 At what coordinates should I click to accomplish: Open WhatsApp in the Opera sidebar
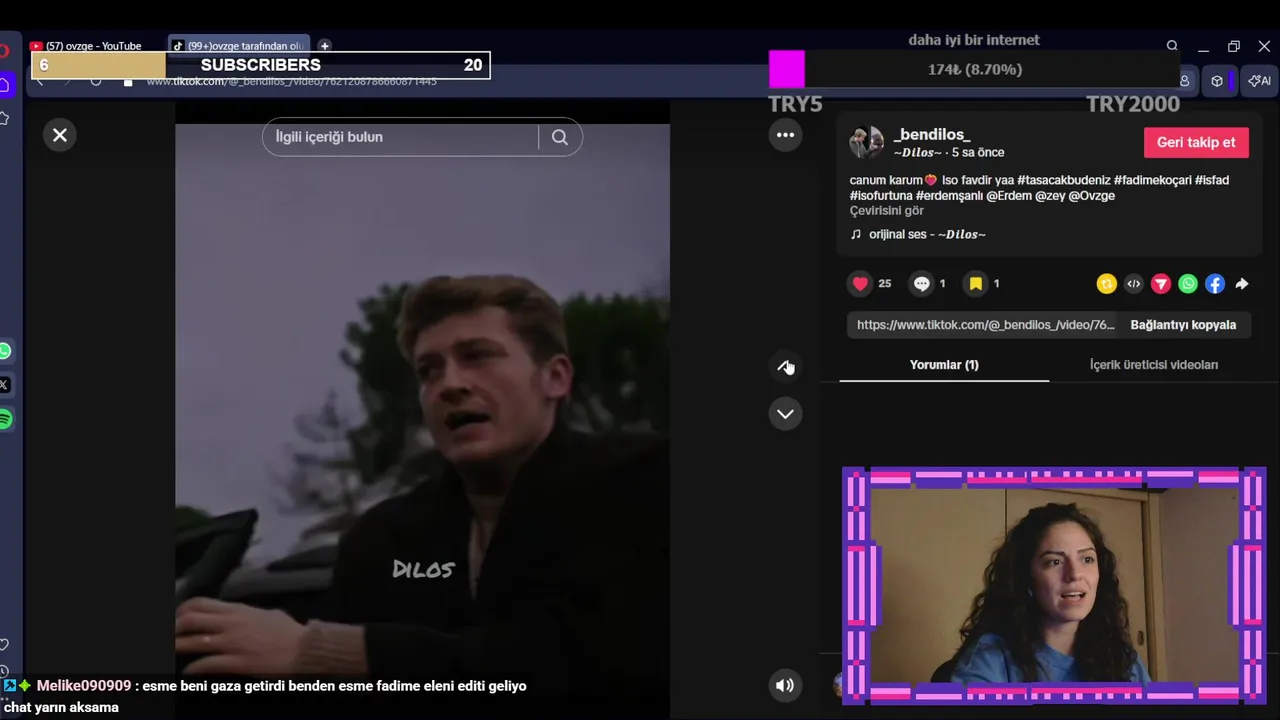point(5,351)
